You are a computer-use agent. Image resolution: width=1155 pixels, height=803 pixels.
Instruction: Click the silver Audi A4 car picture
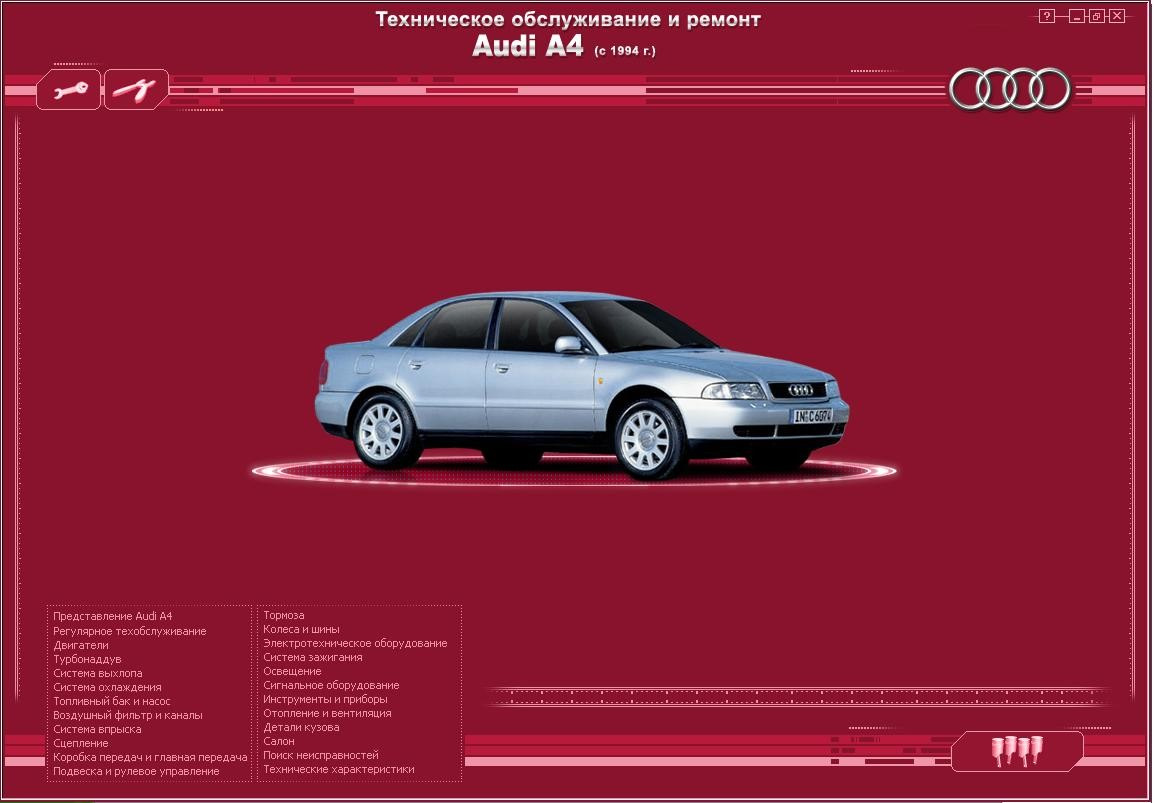[582, 385]
